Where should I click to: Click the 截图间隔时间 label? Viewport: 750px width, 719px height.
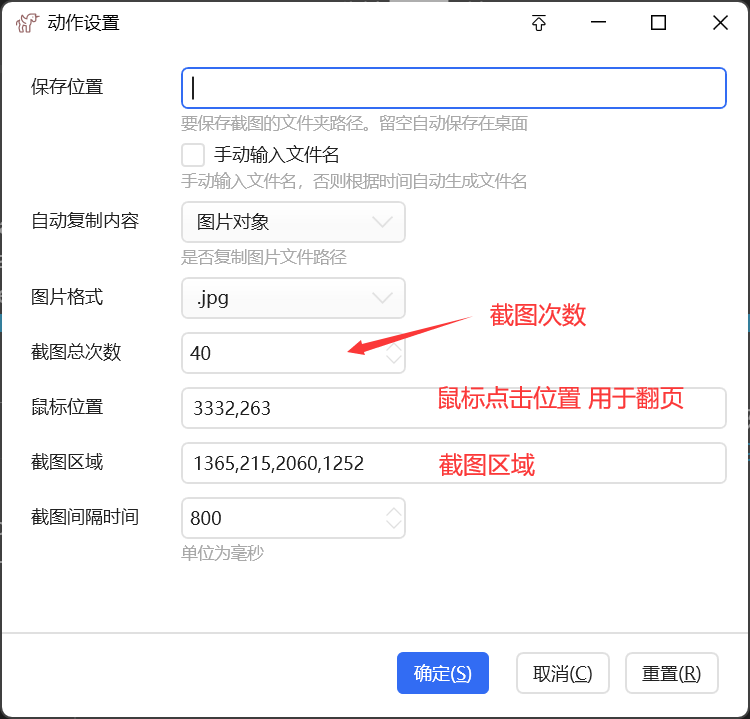coord(85,517)
